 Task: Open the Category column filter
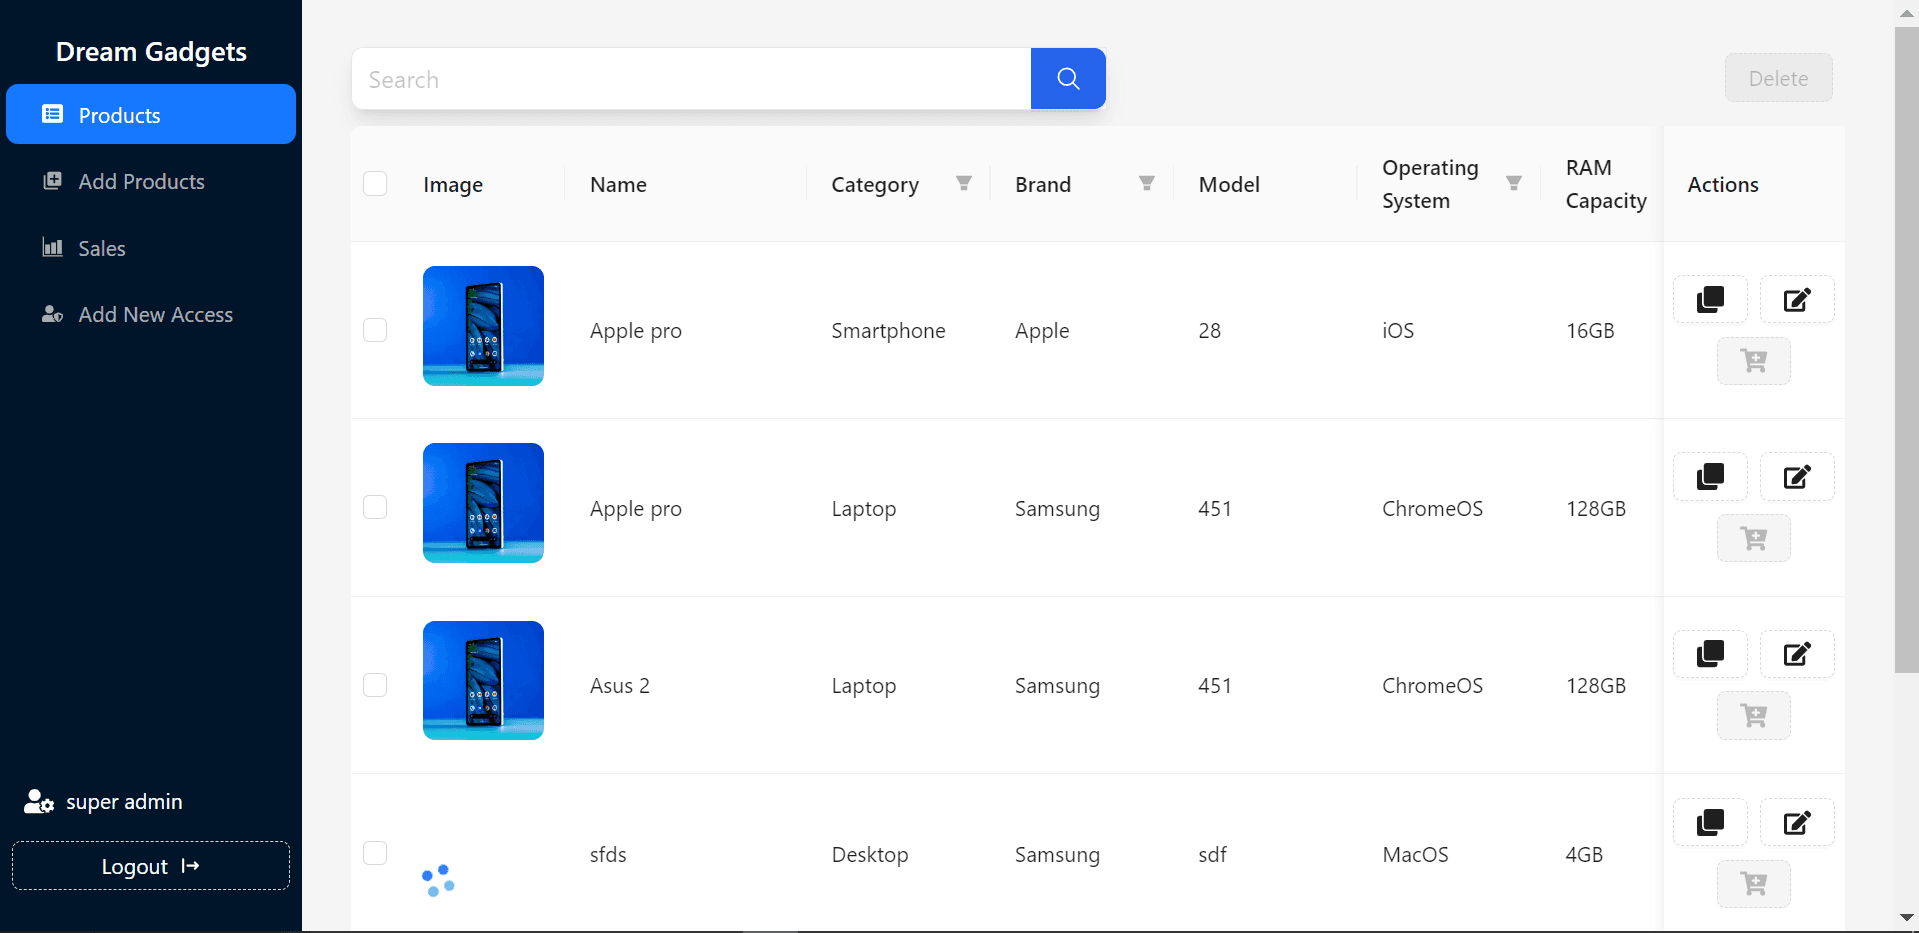coord(963,183)
